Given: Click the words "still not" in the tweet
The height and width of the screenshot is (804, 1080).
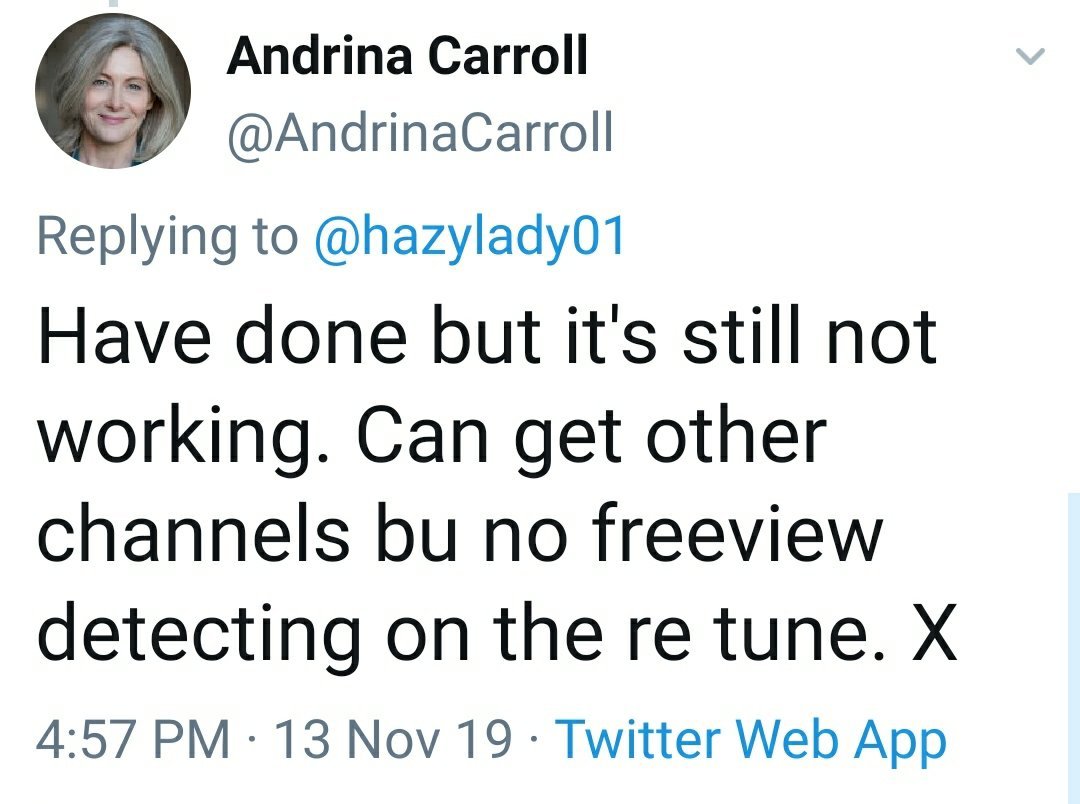Looking at the screenshot, I should point(809,337).
